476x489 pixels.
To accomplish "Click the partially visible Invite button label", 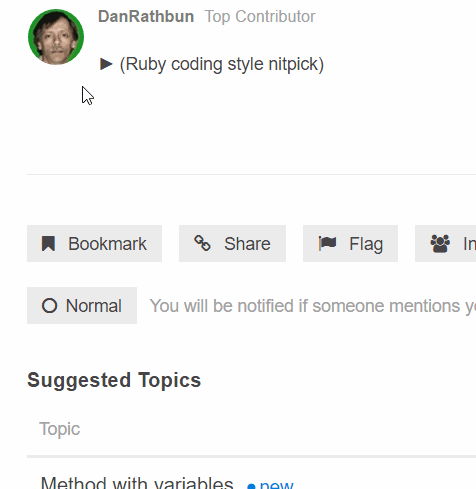I will pos(469,244).
